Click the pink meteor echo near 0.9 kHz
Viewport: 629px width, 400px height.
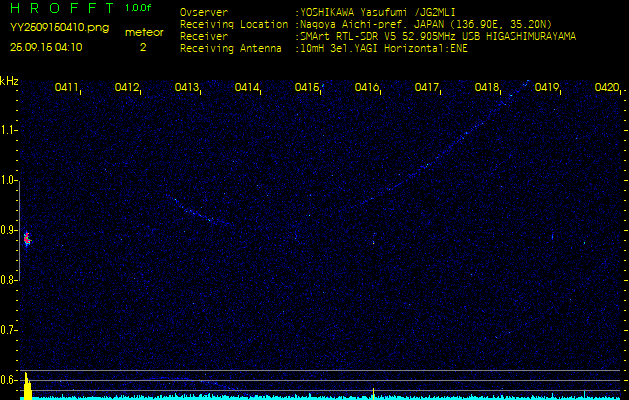coord(27,239)
